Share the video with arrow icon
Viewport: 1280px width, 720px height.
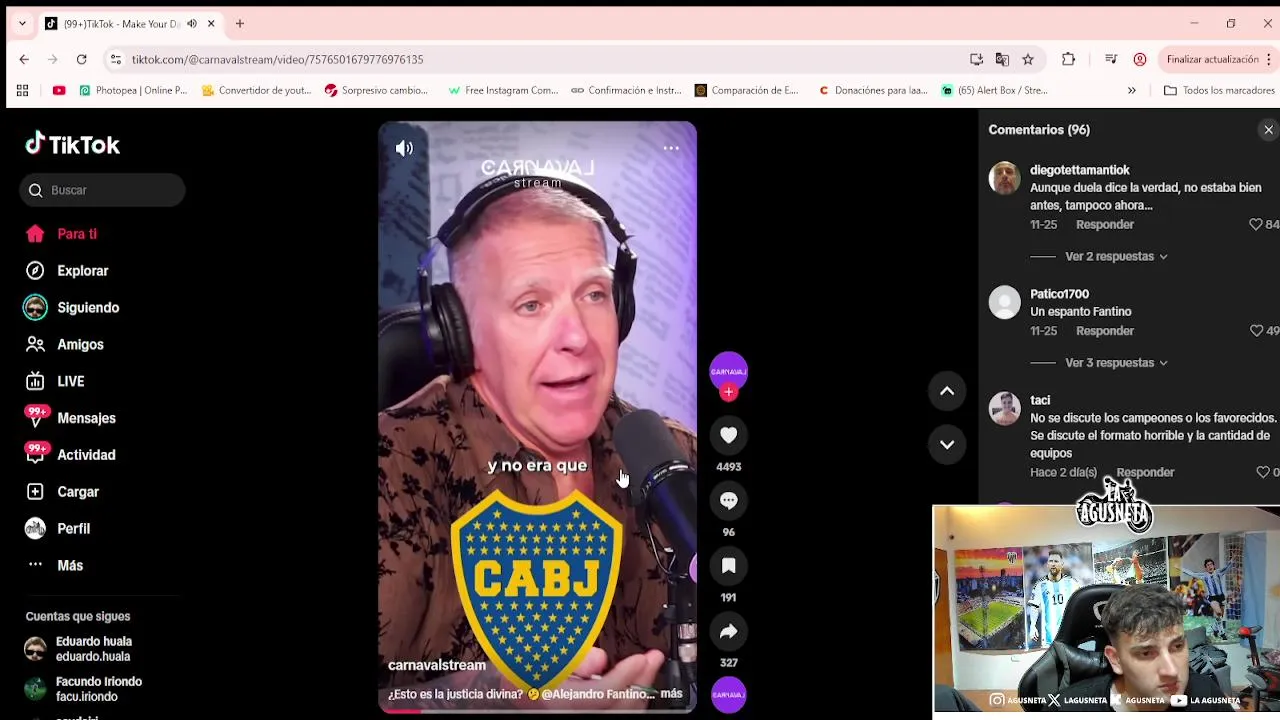[728, 632]
